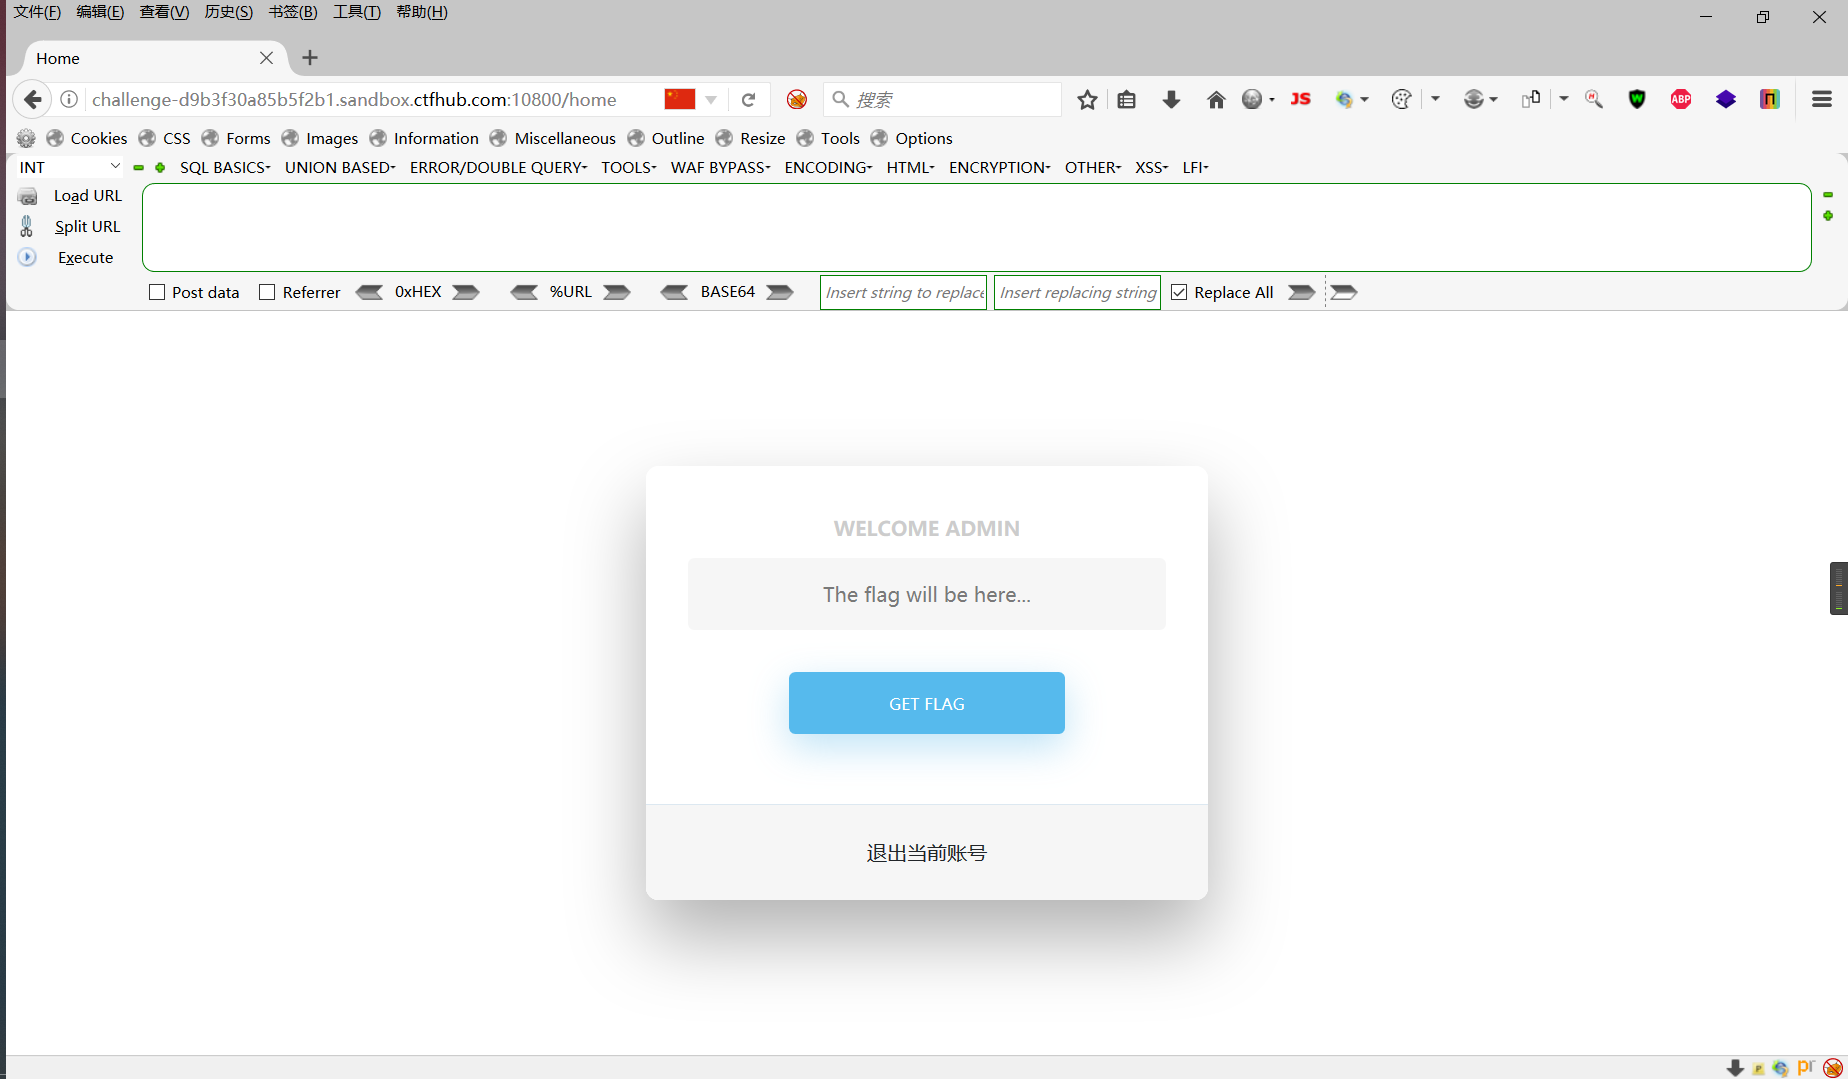Open the bookmarks list icon
The width and height of the screenshot is (1848, 1079).
click(1127, 99)
